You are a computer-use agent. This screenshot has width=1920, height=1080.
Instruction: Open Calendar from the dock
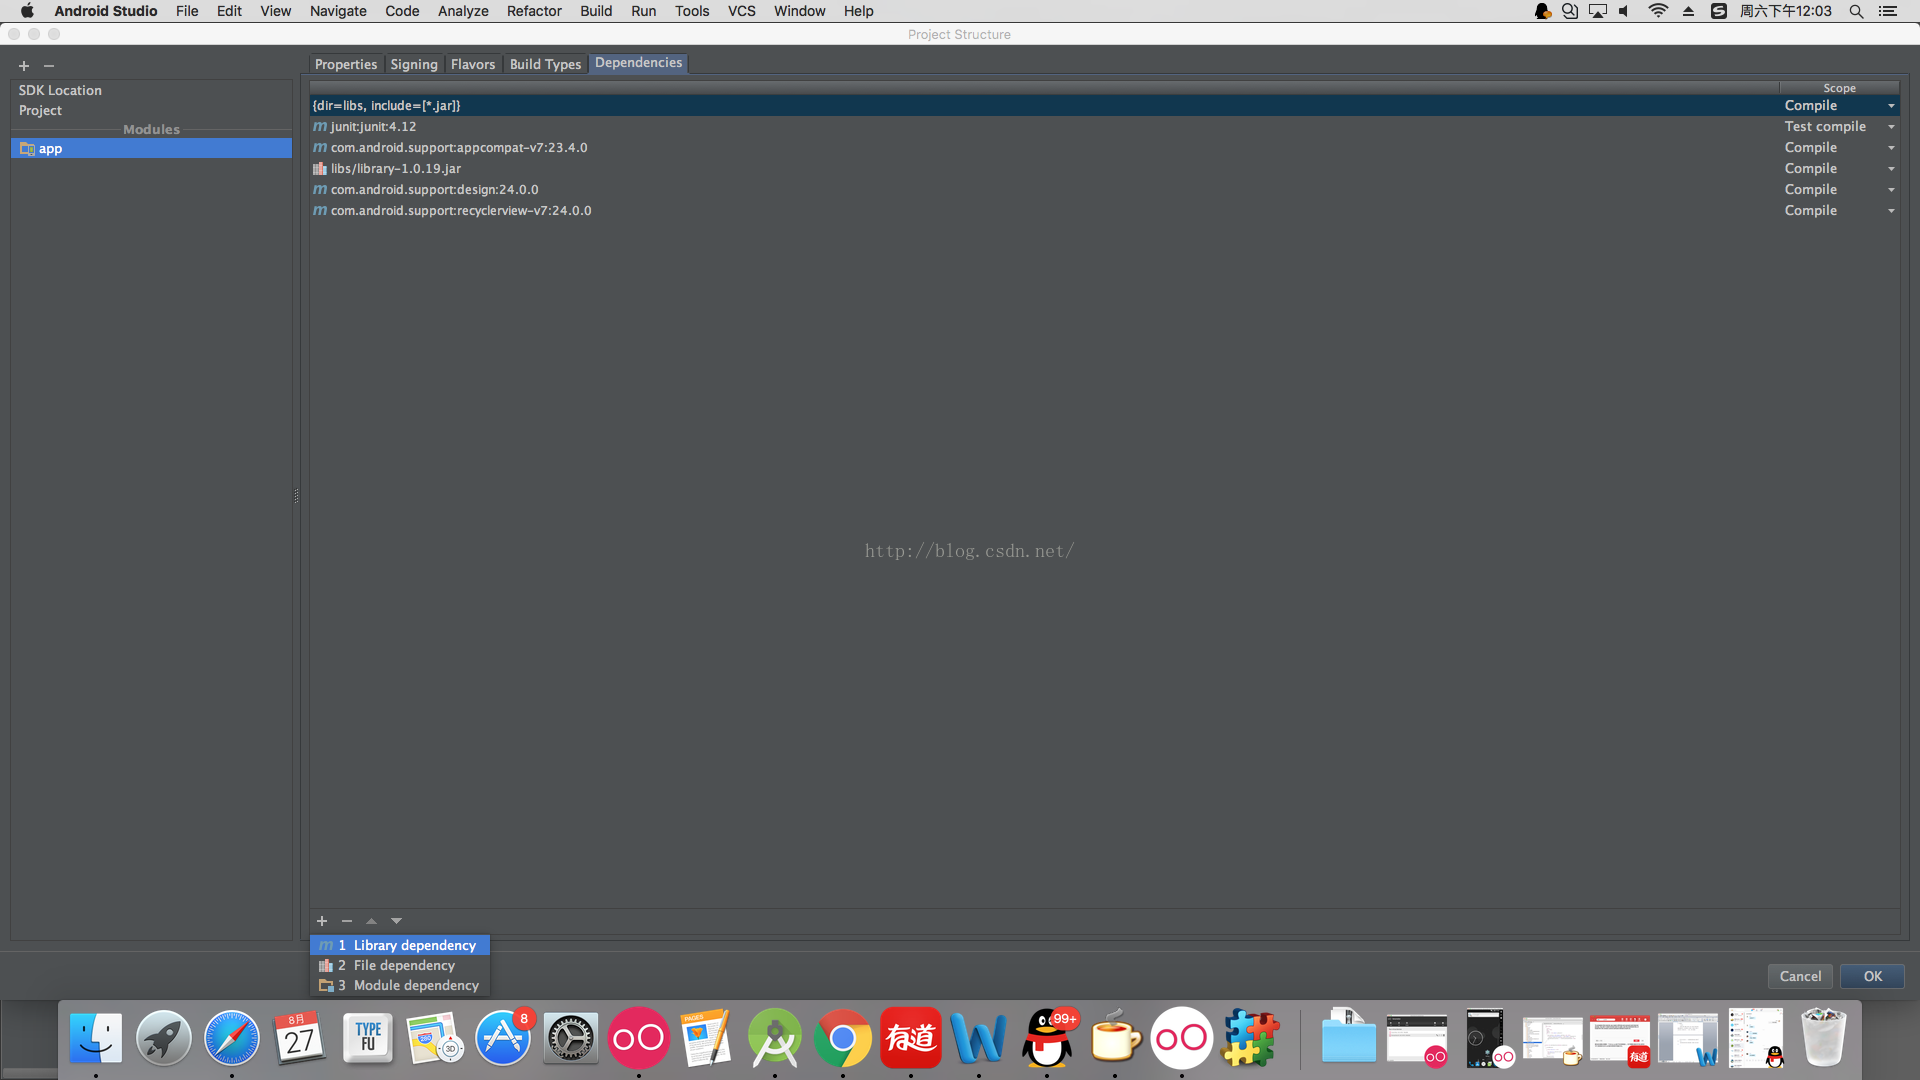[x=299, y=1038]
